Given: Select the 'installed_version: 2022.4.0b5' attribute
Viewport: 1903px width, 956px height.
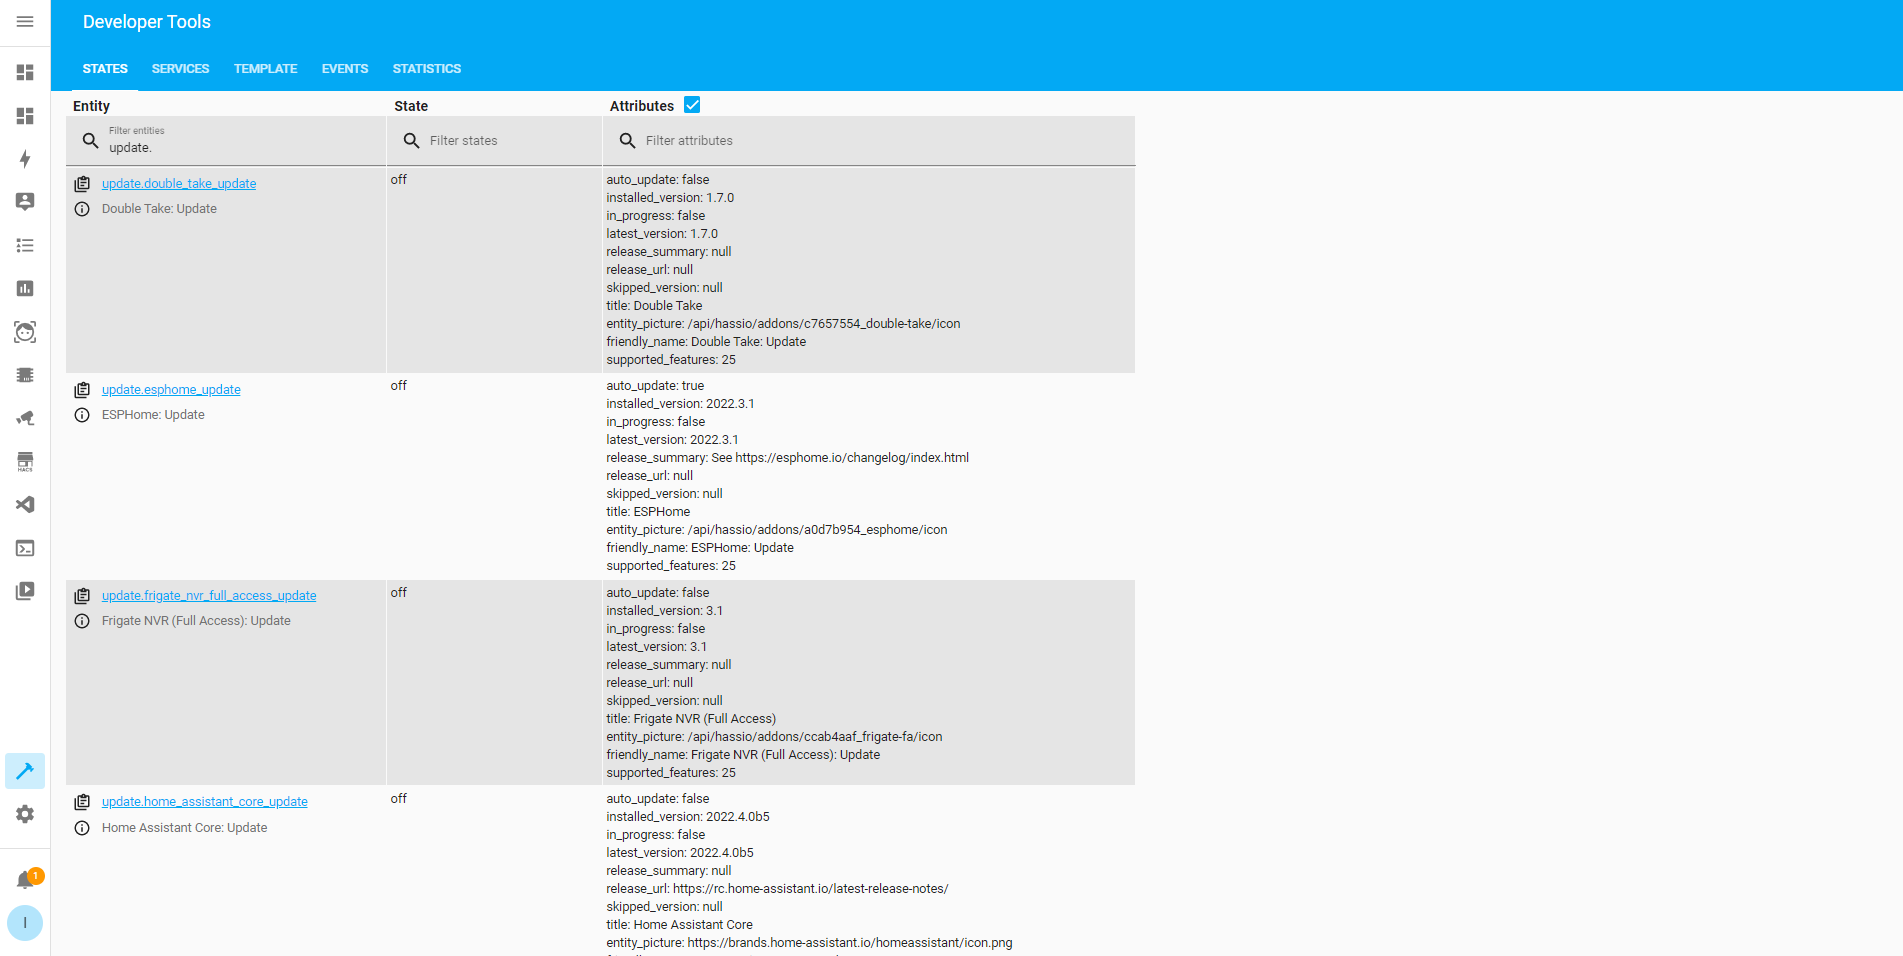Looking at the screenshot, I should [x=688, y=817].
